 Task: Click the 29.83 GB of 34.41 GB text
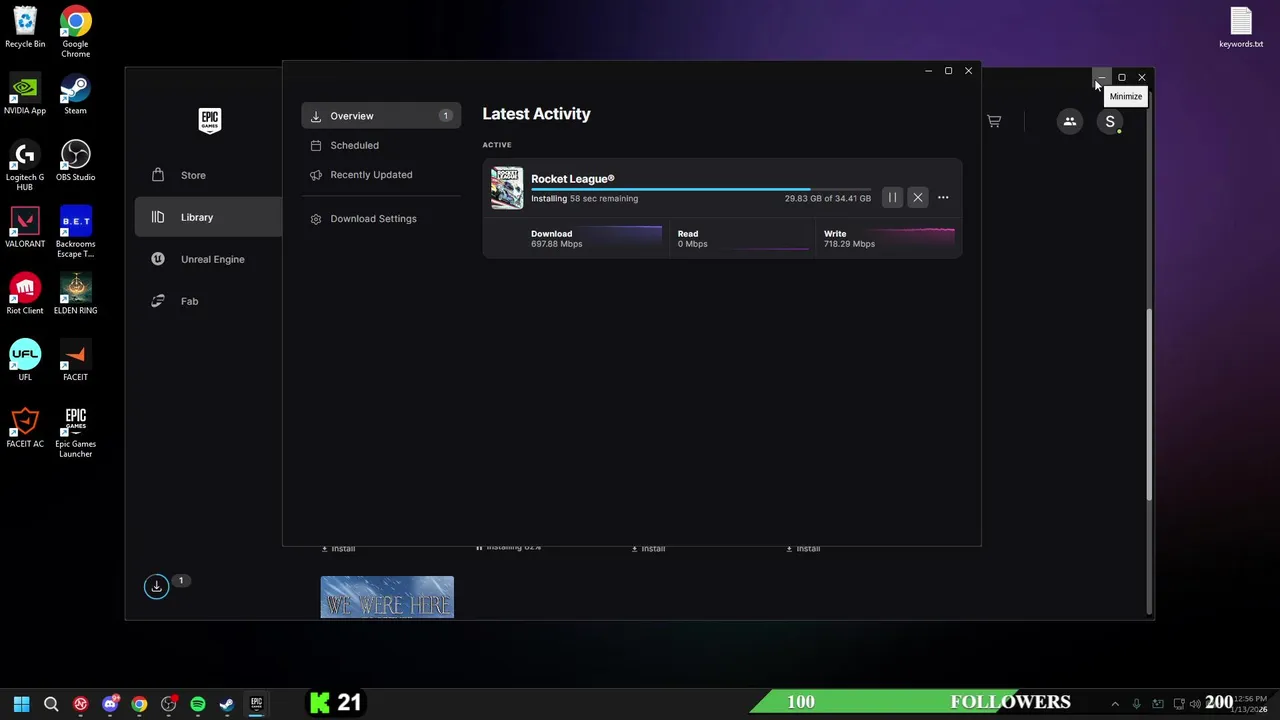pyautogui.click(x=827, y=199)
